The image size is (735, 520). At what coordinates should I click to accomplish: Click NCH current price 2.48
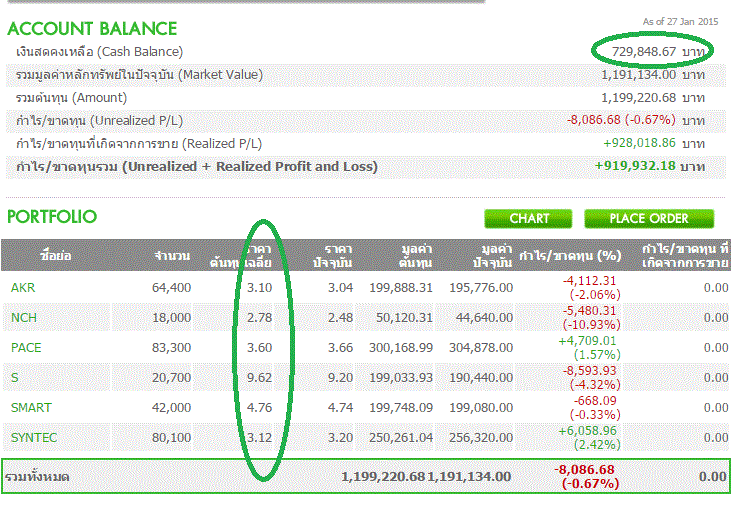(340, 317)
